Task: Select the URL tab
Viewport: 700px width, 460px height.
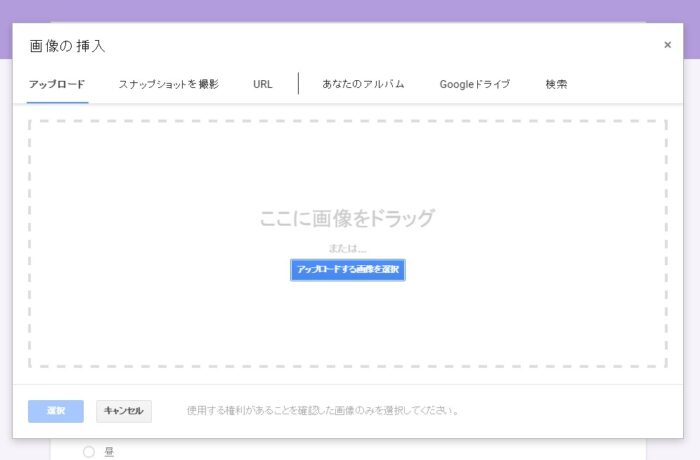Action: point(262,84)
